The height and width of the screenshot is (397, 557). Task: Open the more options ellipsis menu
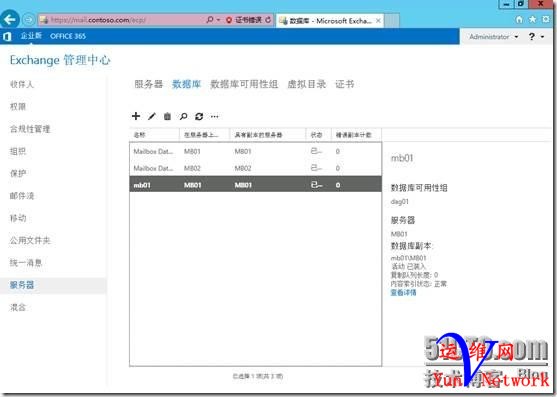pos(215,116)
